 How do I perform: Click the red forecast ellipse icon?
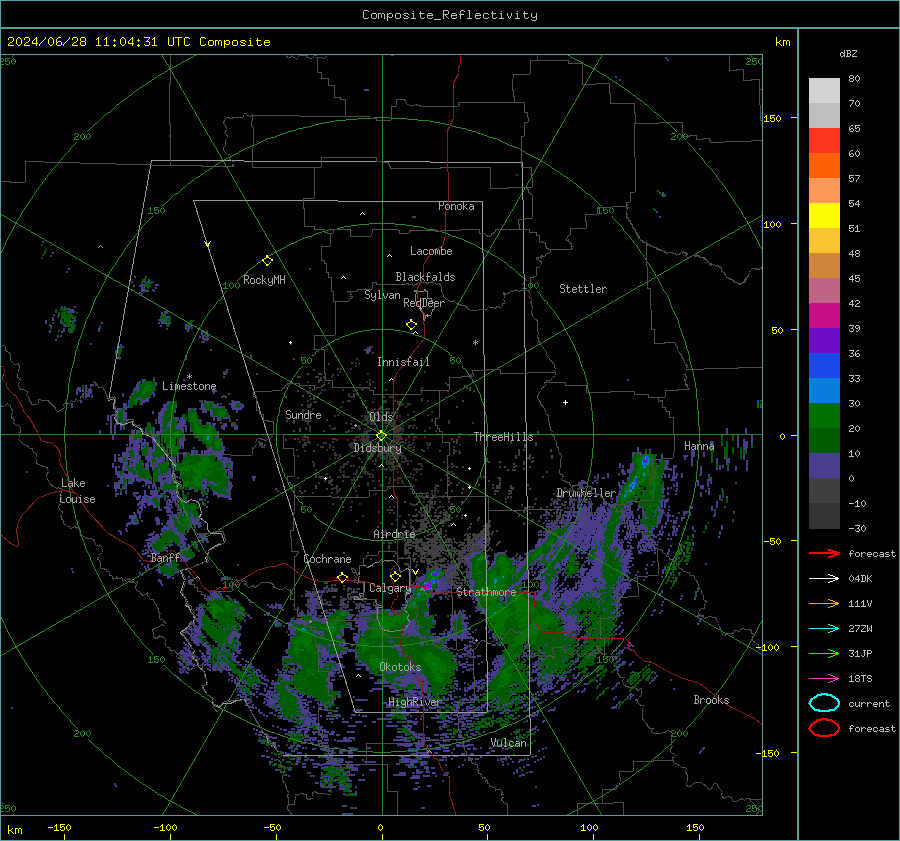pos(824,728)
